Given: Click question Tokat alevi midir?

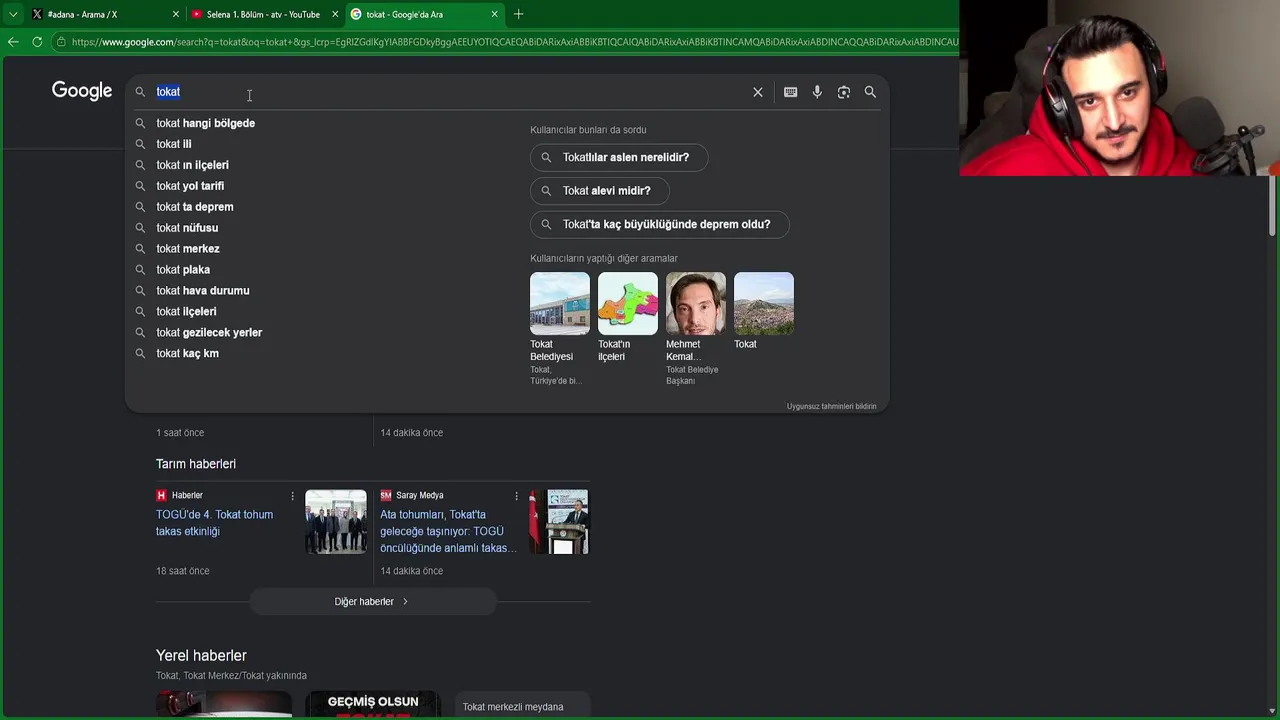Looking at the screenshot, I should (600, 191).
